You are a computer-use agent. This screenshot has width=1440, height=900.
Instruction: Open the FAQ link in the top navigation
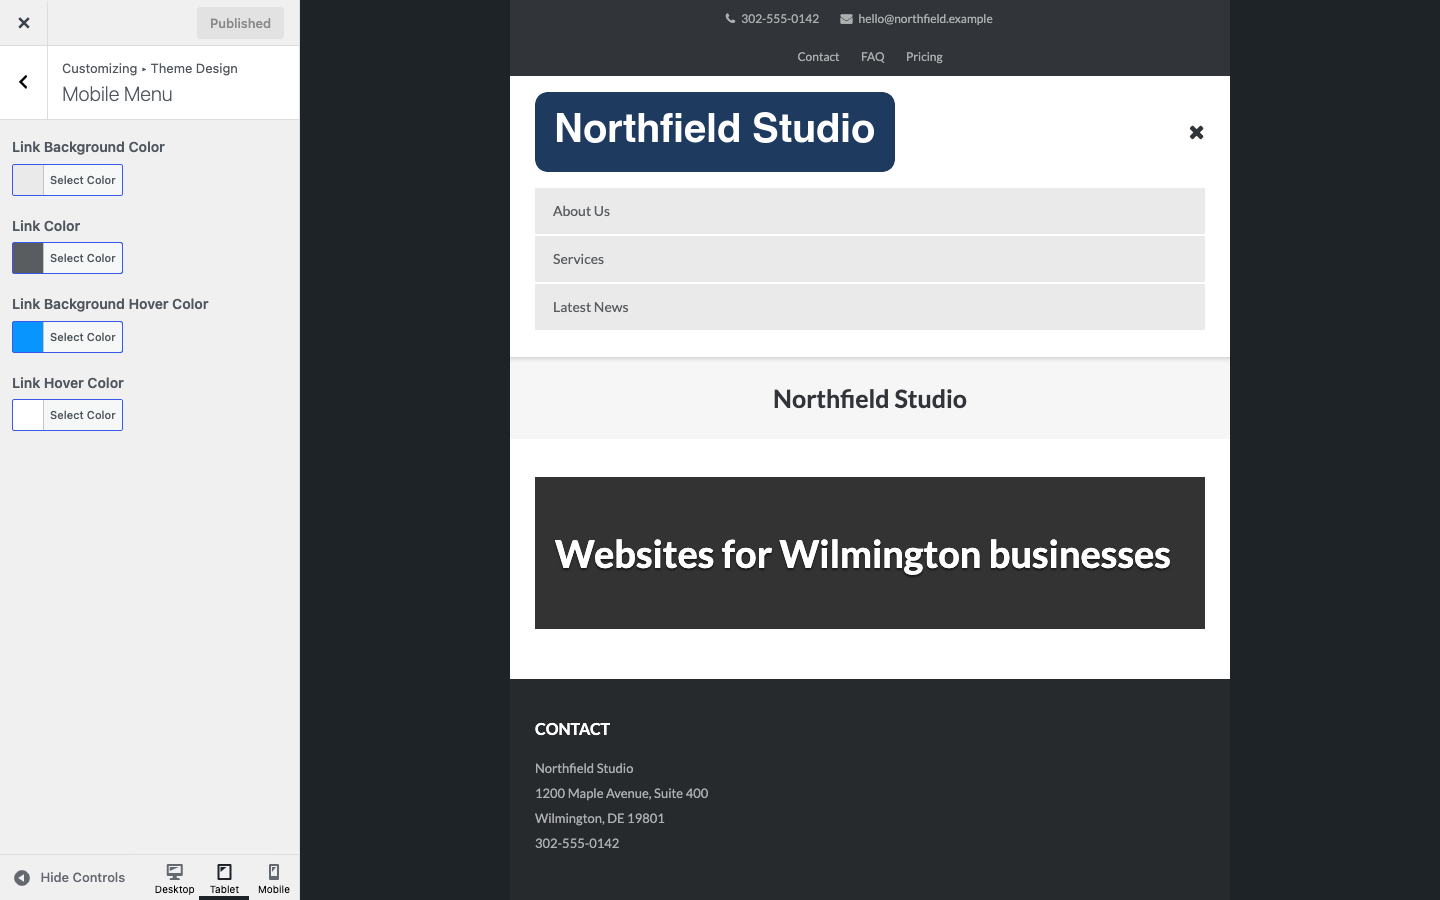coord(873,57)
